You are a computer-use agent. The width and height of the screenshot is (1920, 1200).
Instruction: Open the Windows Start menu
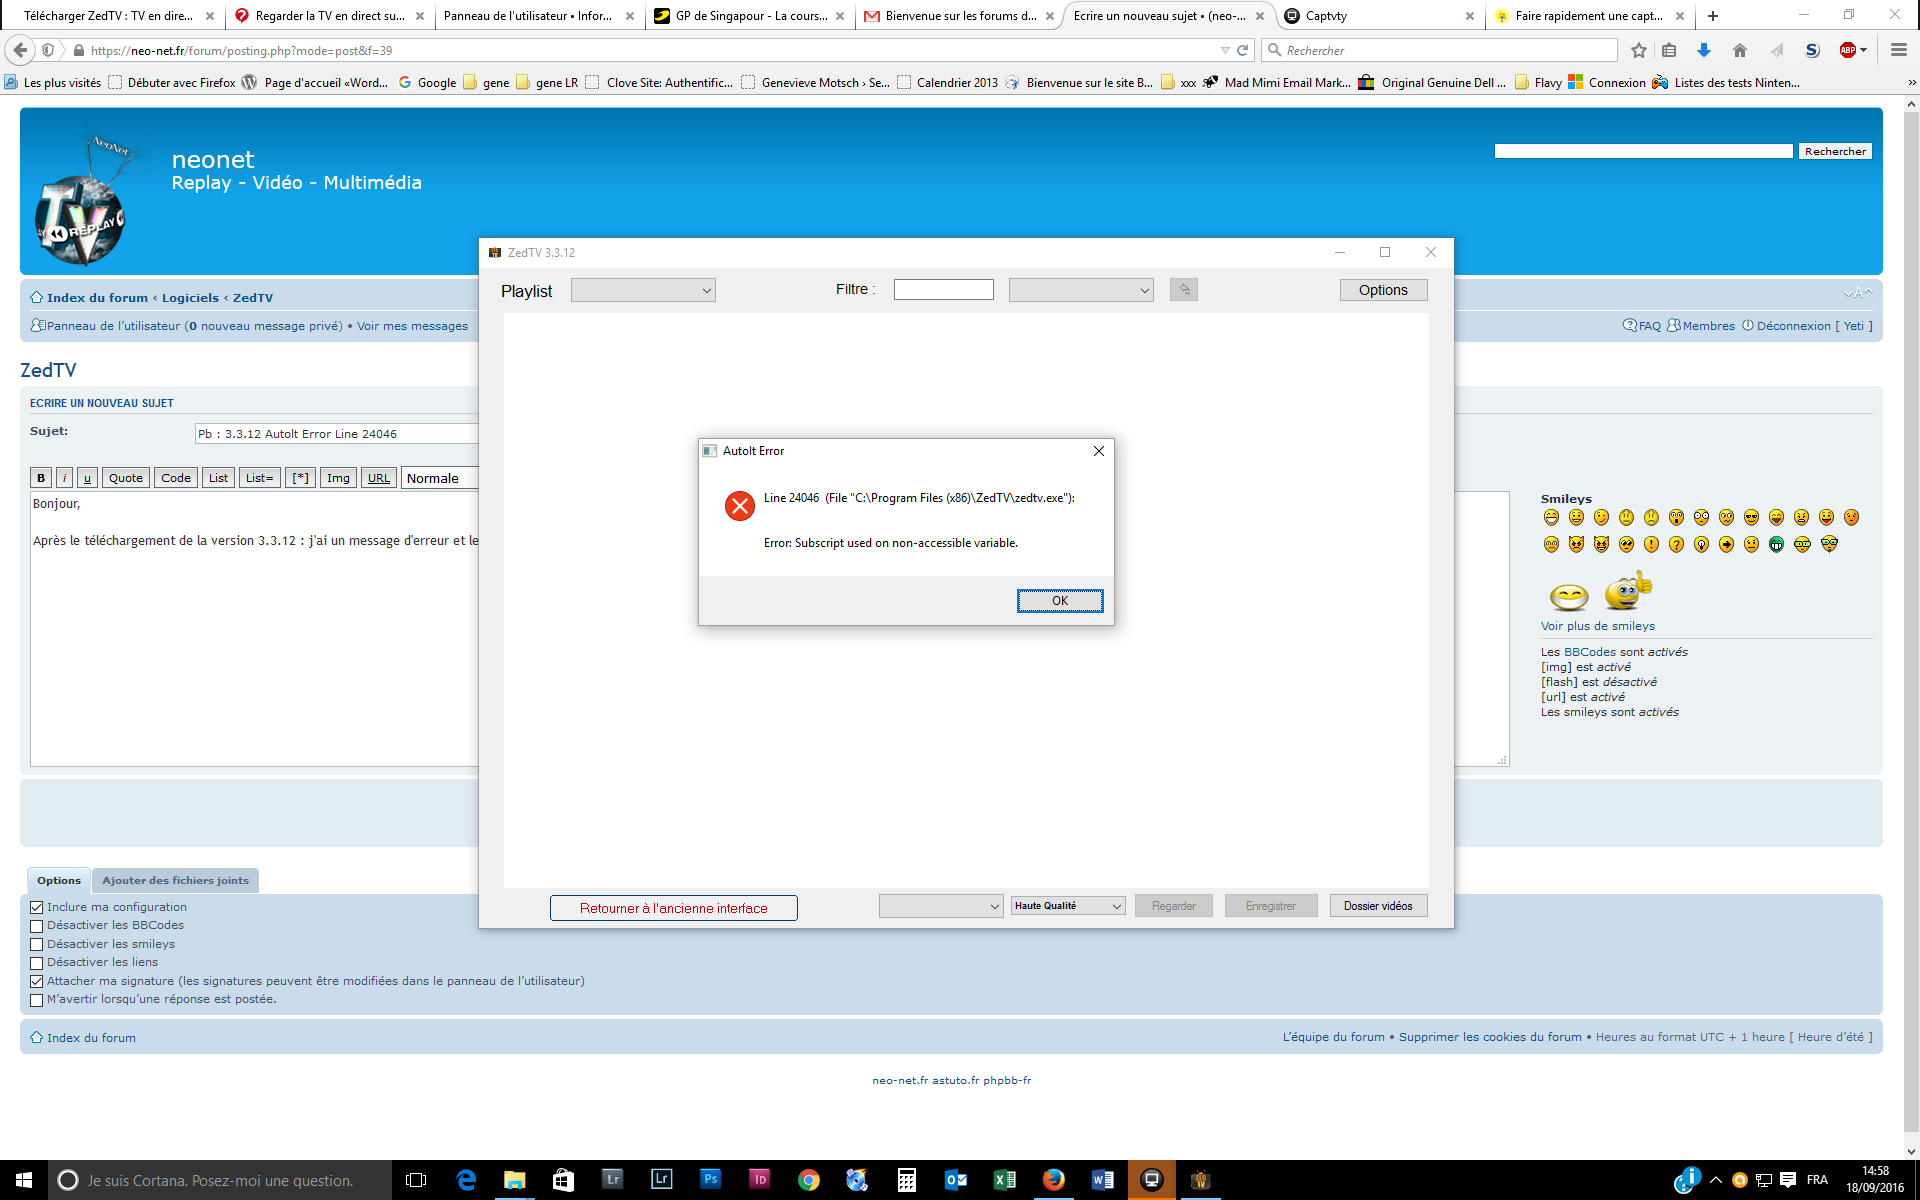pos(24,1180)
